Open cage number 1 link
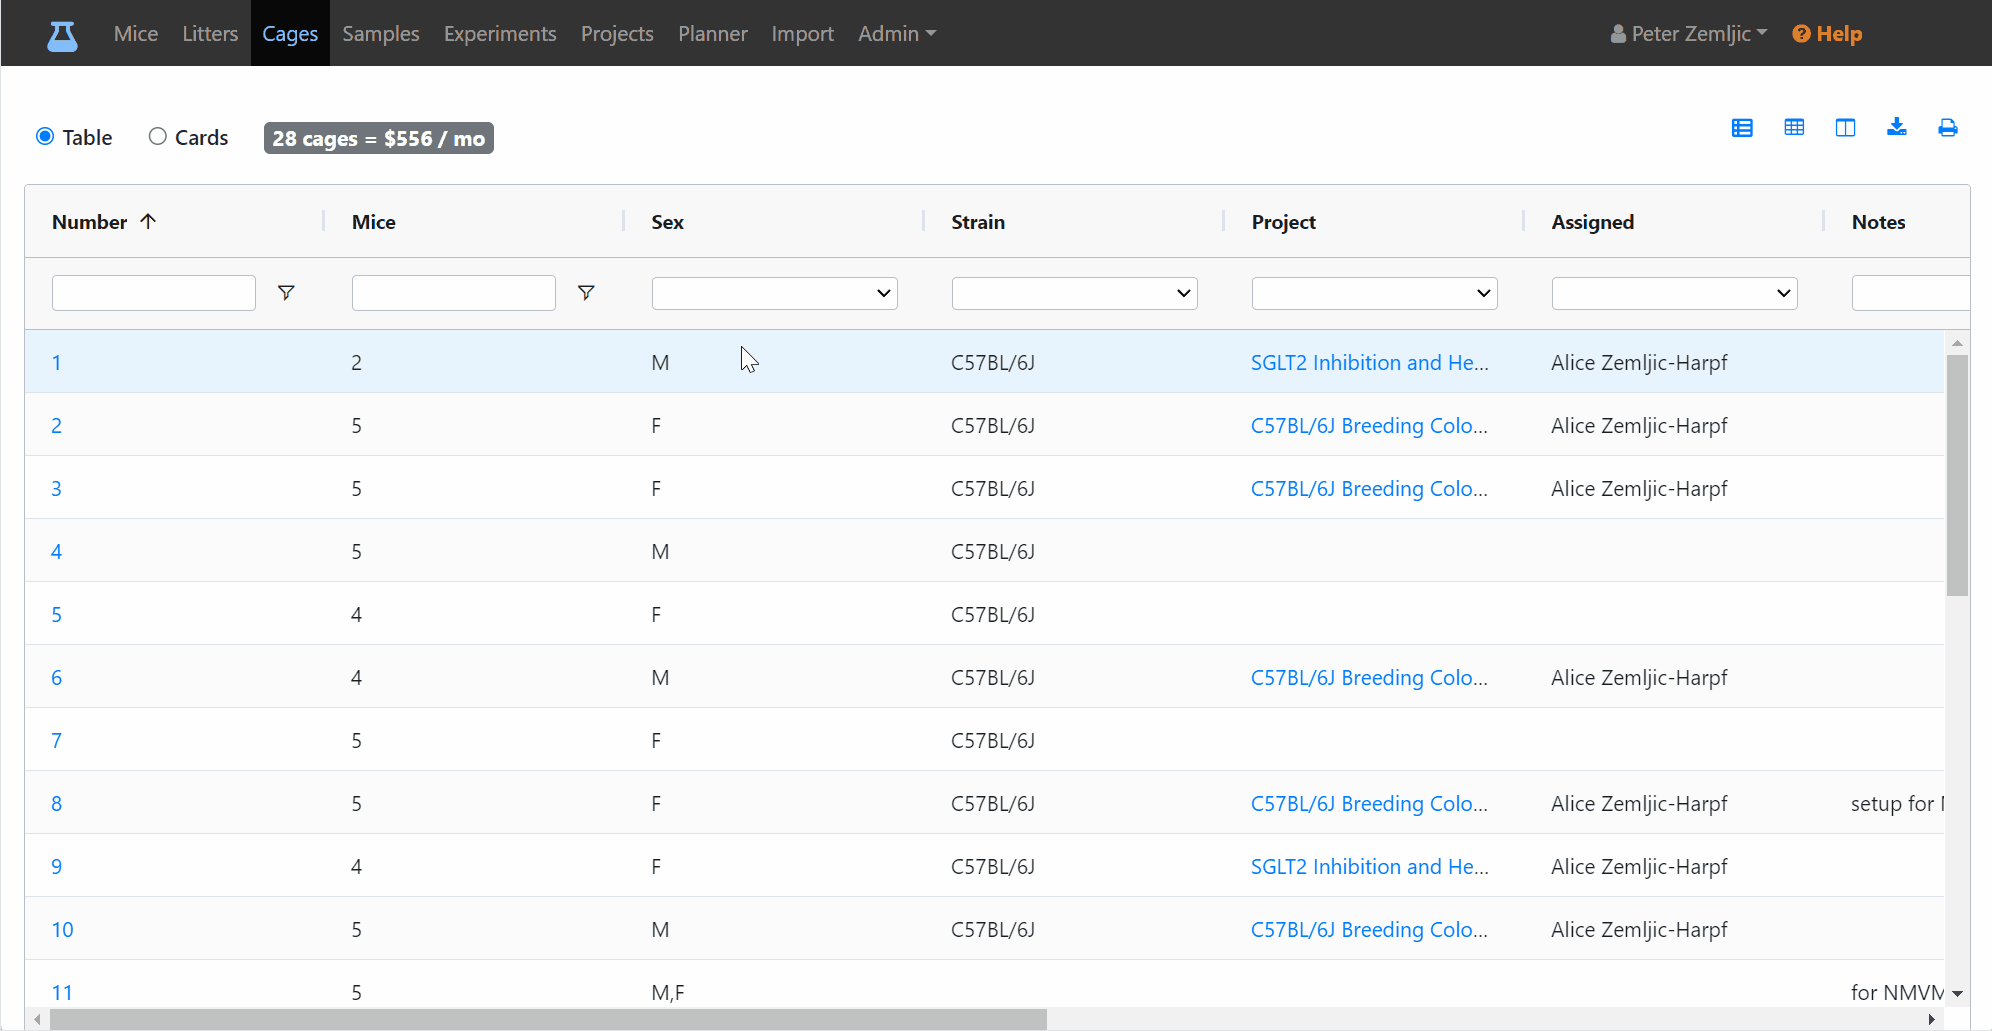 [x=57, y=363]
